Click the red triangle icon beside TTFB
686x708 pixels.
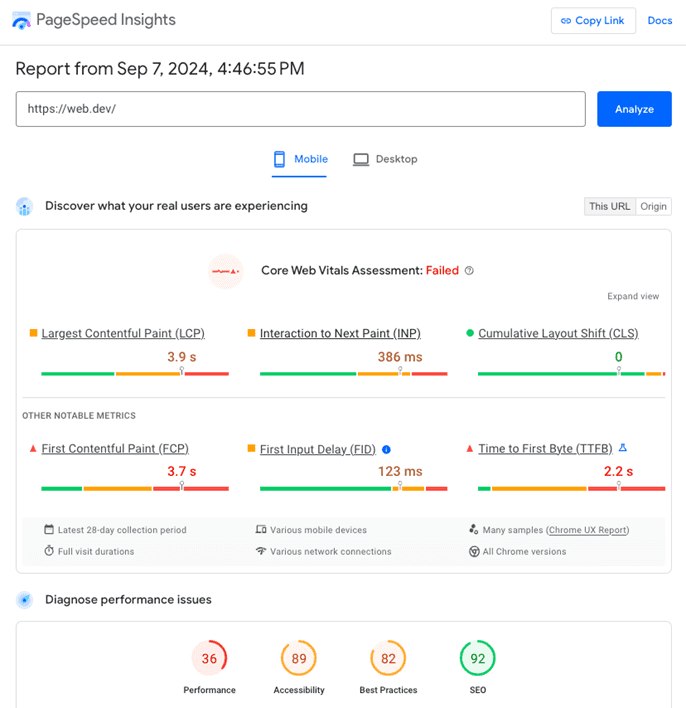click(x=470, y=448)
